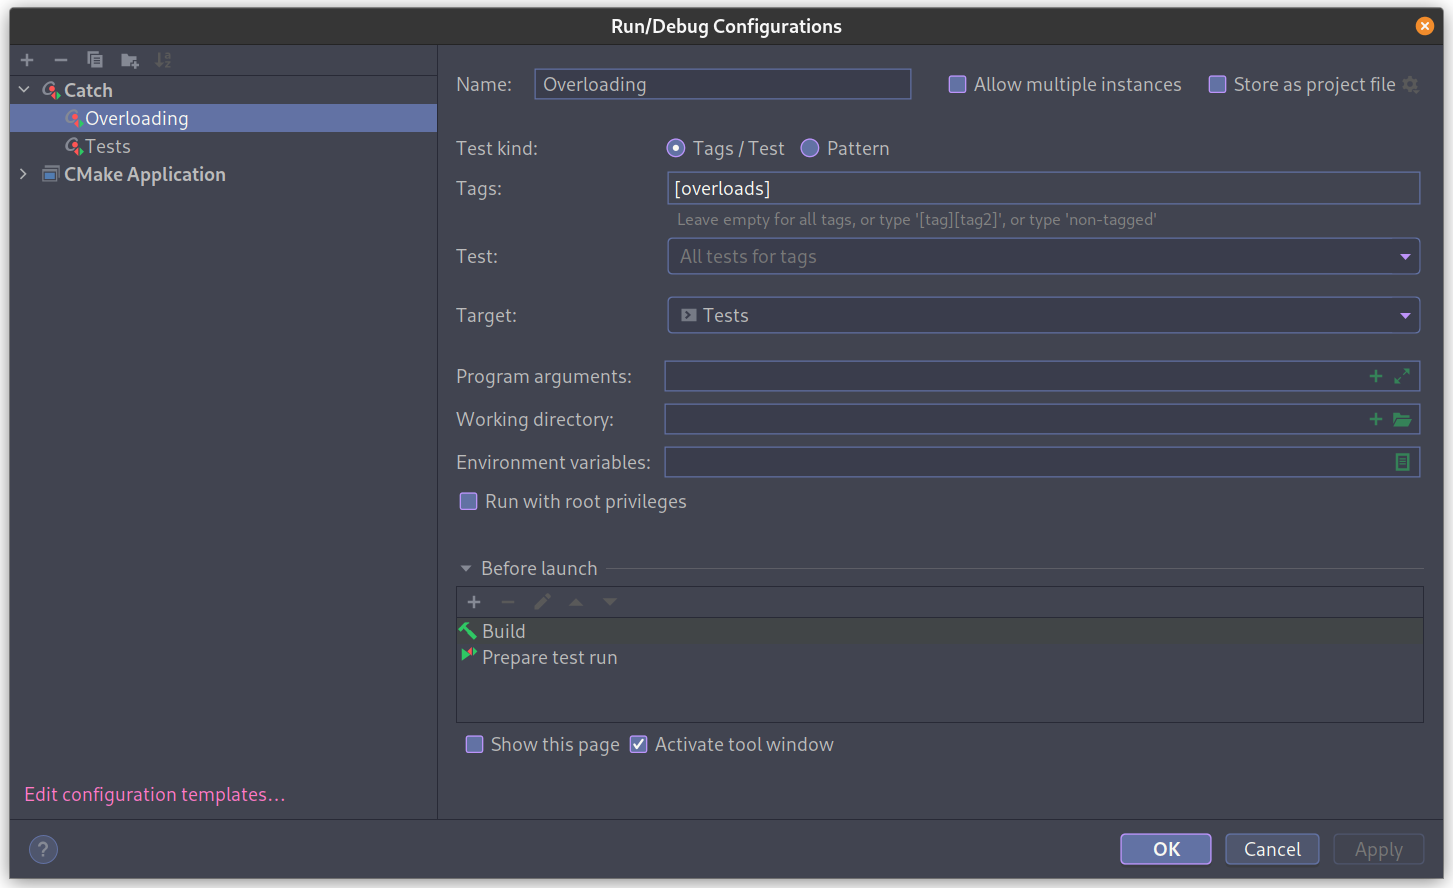The height and width of the screenshot is (888, 1453).
Task: Enable Run with root privileges
Action: pos(468,501)
